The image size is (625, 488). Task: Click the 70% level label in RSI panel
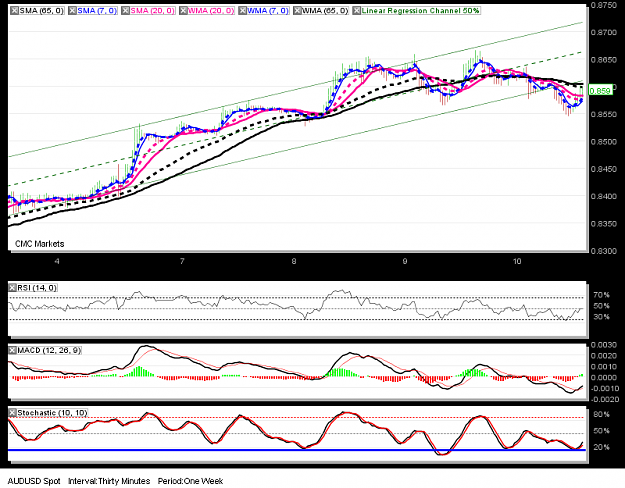(x=601, y=295)
